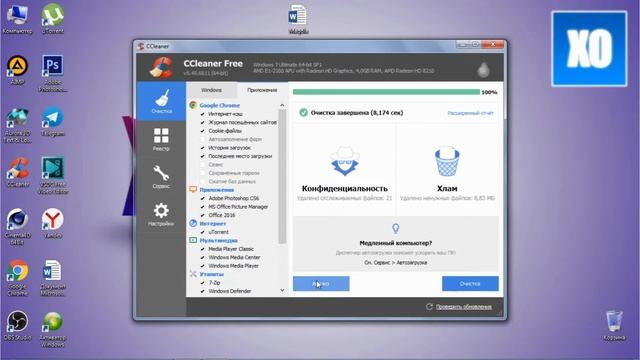The height and width of the screenshot is (360, 640).
Task: Toggle Windows Media Center checkbox
Action: 202,258
